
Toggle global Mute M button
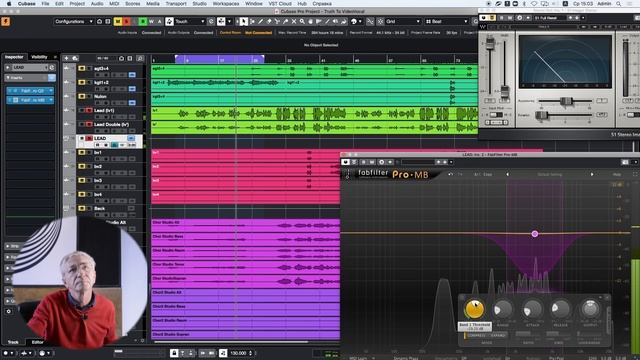[x=118, y=22]
